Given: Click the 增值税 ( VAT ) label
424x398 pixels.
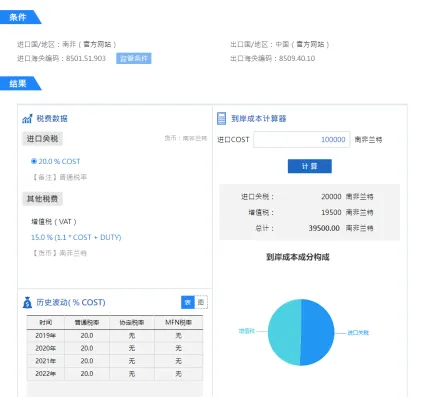Looking at the screenshot, I should (x=54, y=222).
